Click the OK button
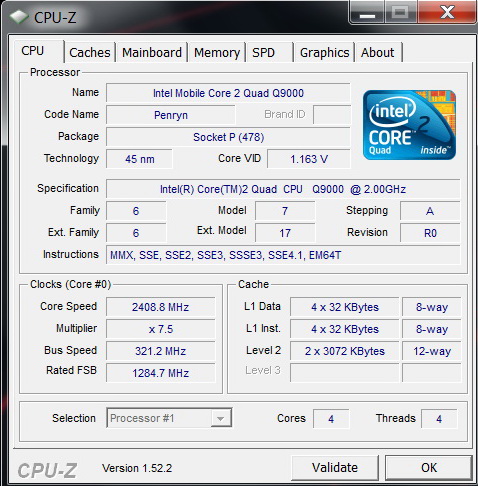 [429, 468]
